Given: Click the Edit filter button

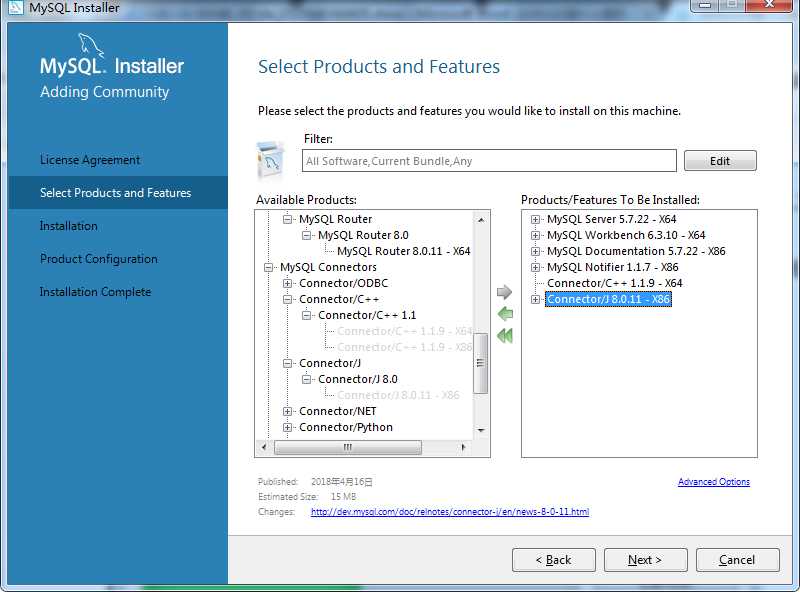Looking at the screenshot, I should [720, 161].
